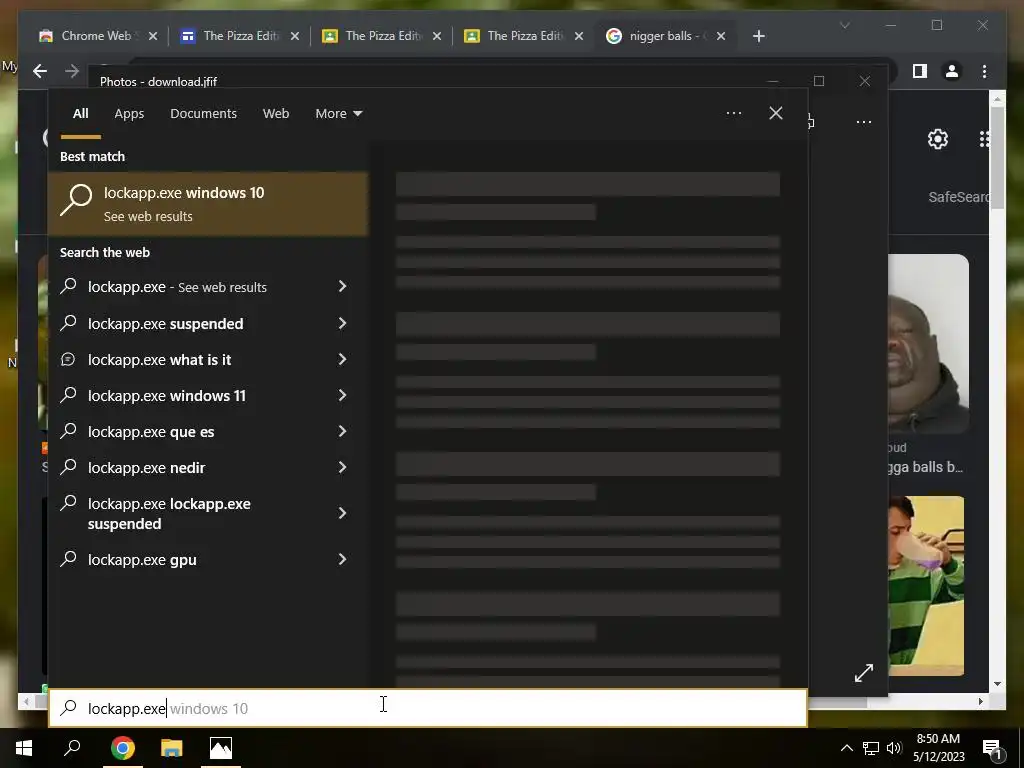Open SafeSearch settings link

(958, 197)
